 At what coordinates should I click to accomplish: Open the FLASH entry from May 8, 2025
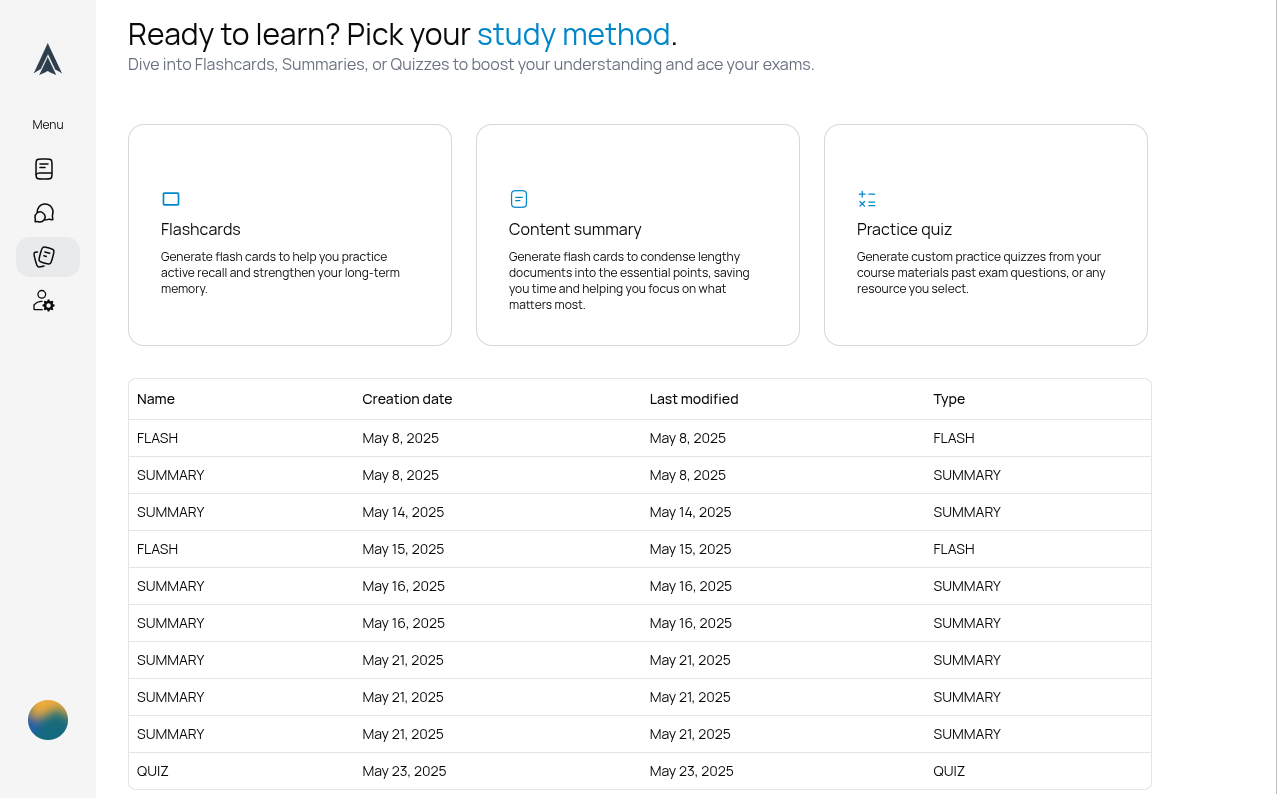[x=158, y=438]
